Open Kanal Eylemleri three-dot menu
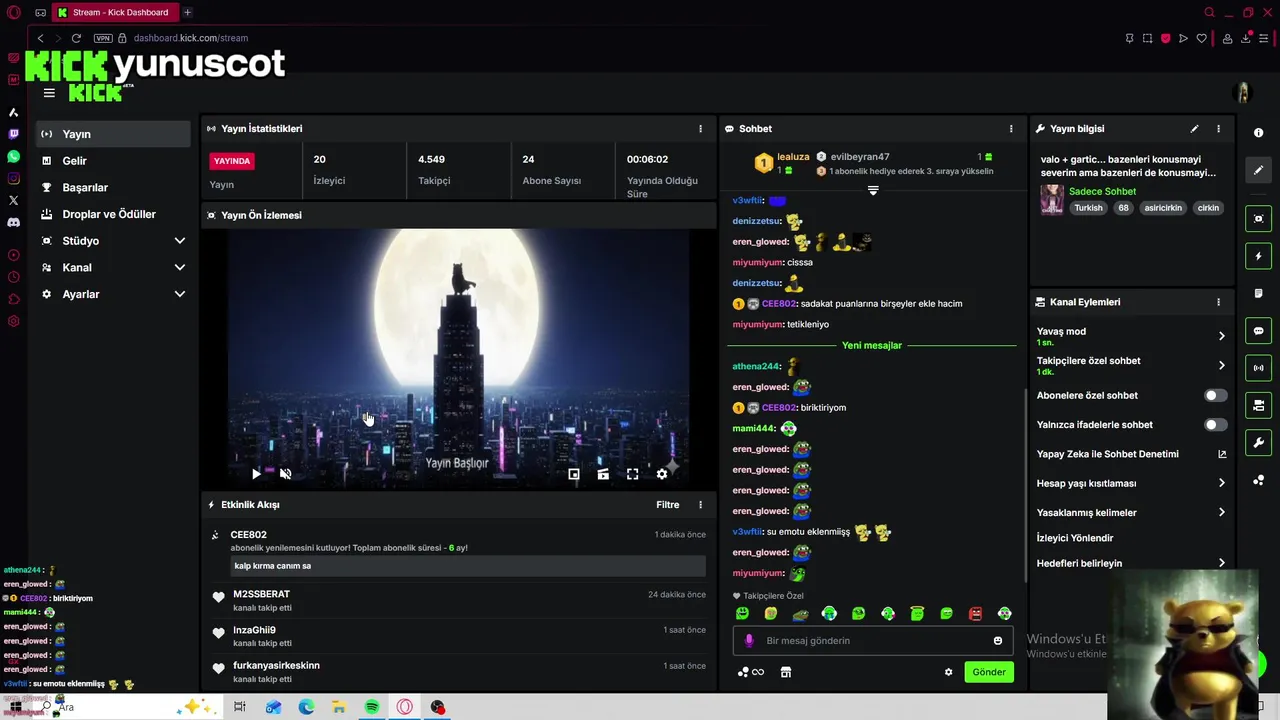1280x720 pixels. tap(1218, 302)
